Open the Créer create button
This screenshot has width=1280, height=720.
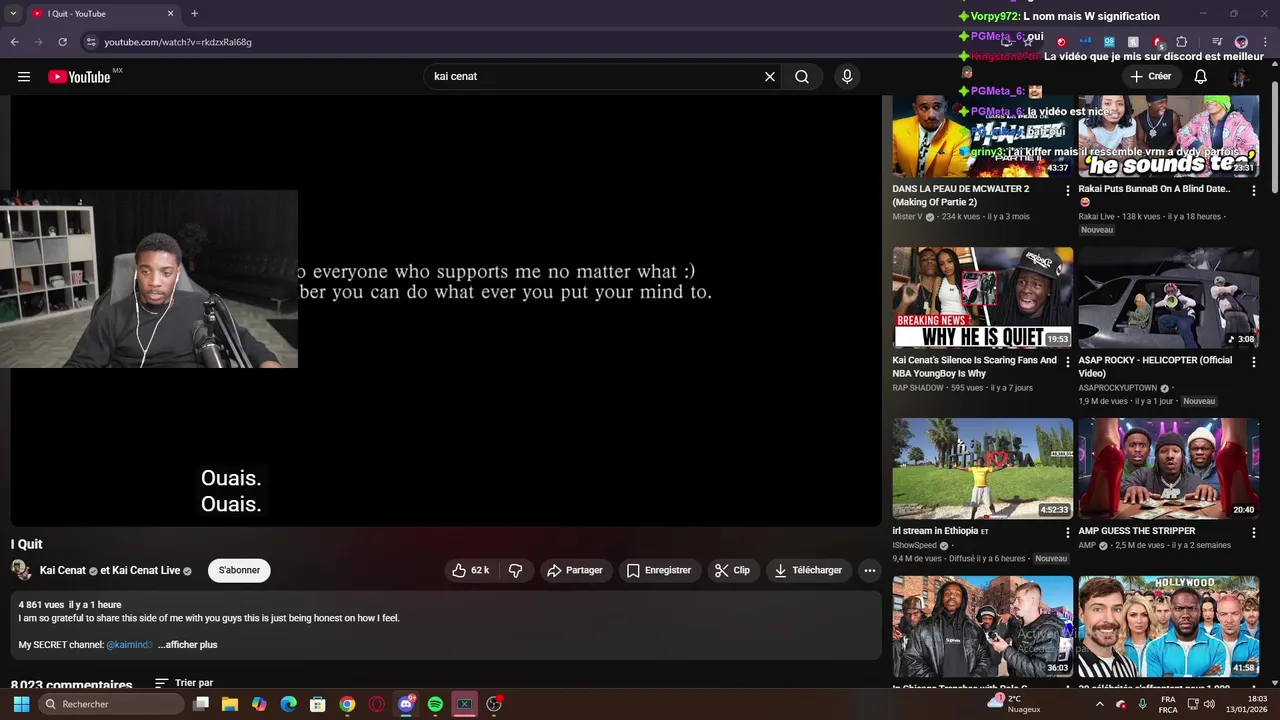(x=1150, y=77)
